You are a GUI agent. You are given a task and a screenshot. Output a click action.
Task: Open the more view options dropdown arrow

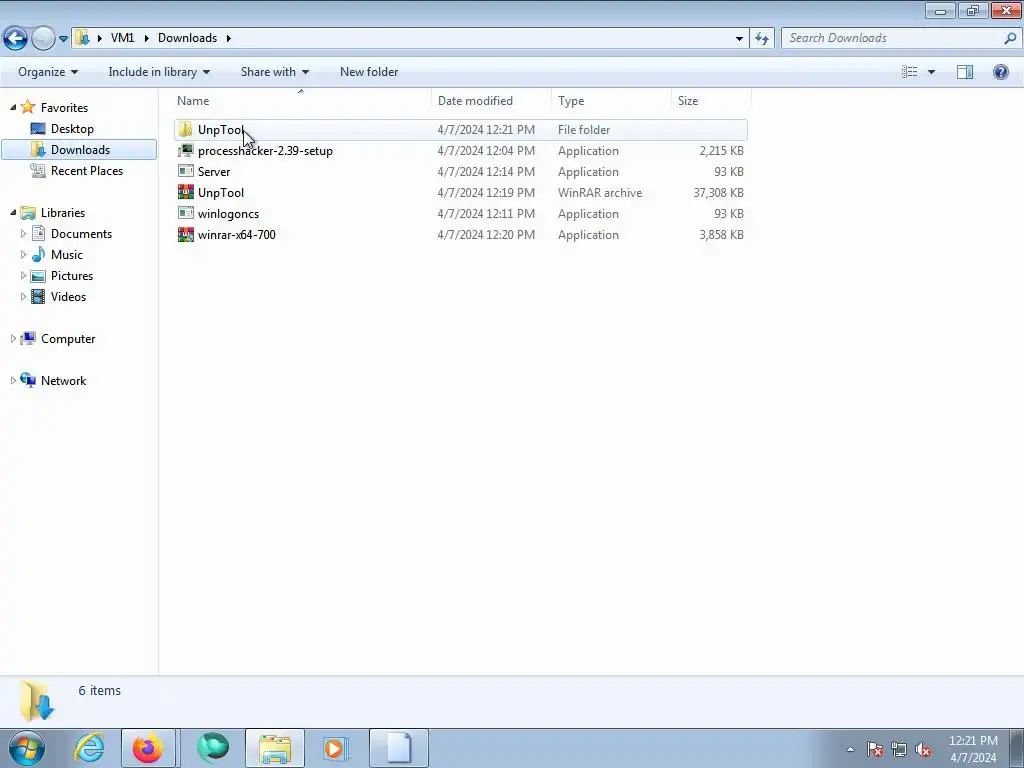point(931,72)
